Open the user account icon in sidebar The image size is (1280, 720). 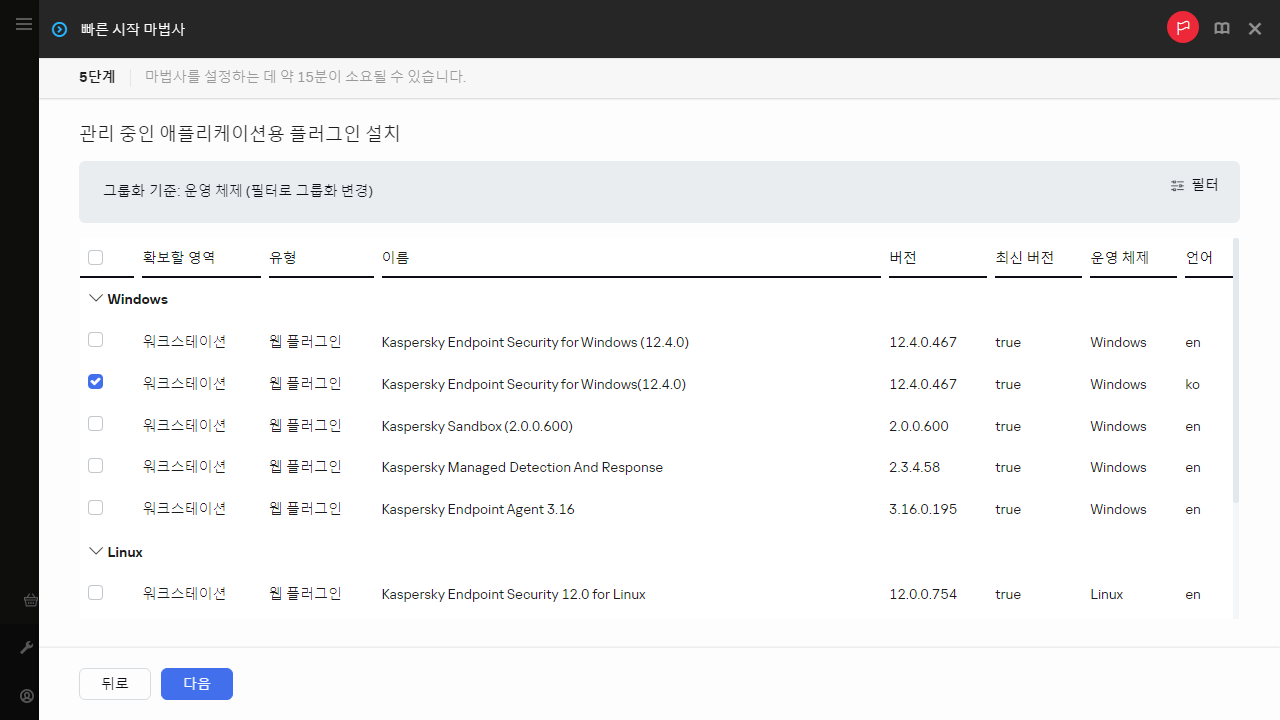tap(26, 696)
